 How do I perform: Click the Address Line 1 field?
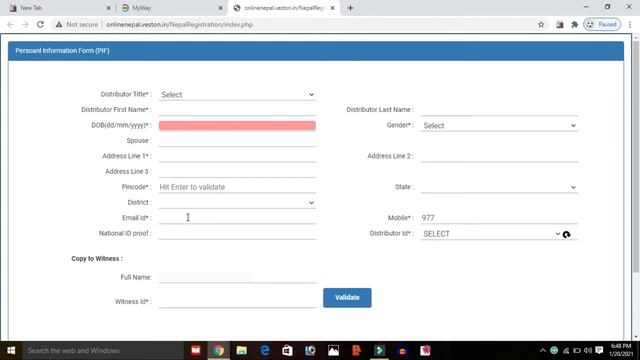point(237,156)
